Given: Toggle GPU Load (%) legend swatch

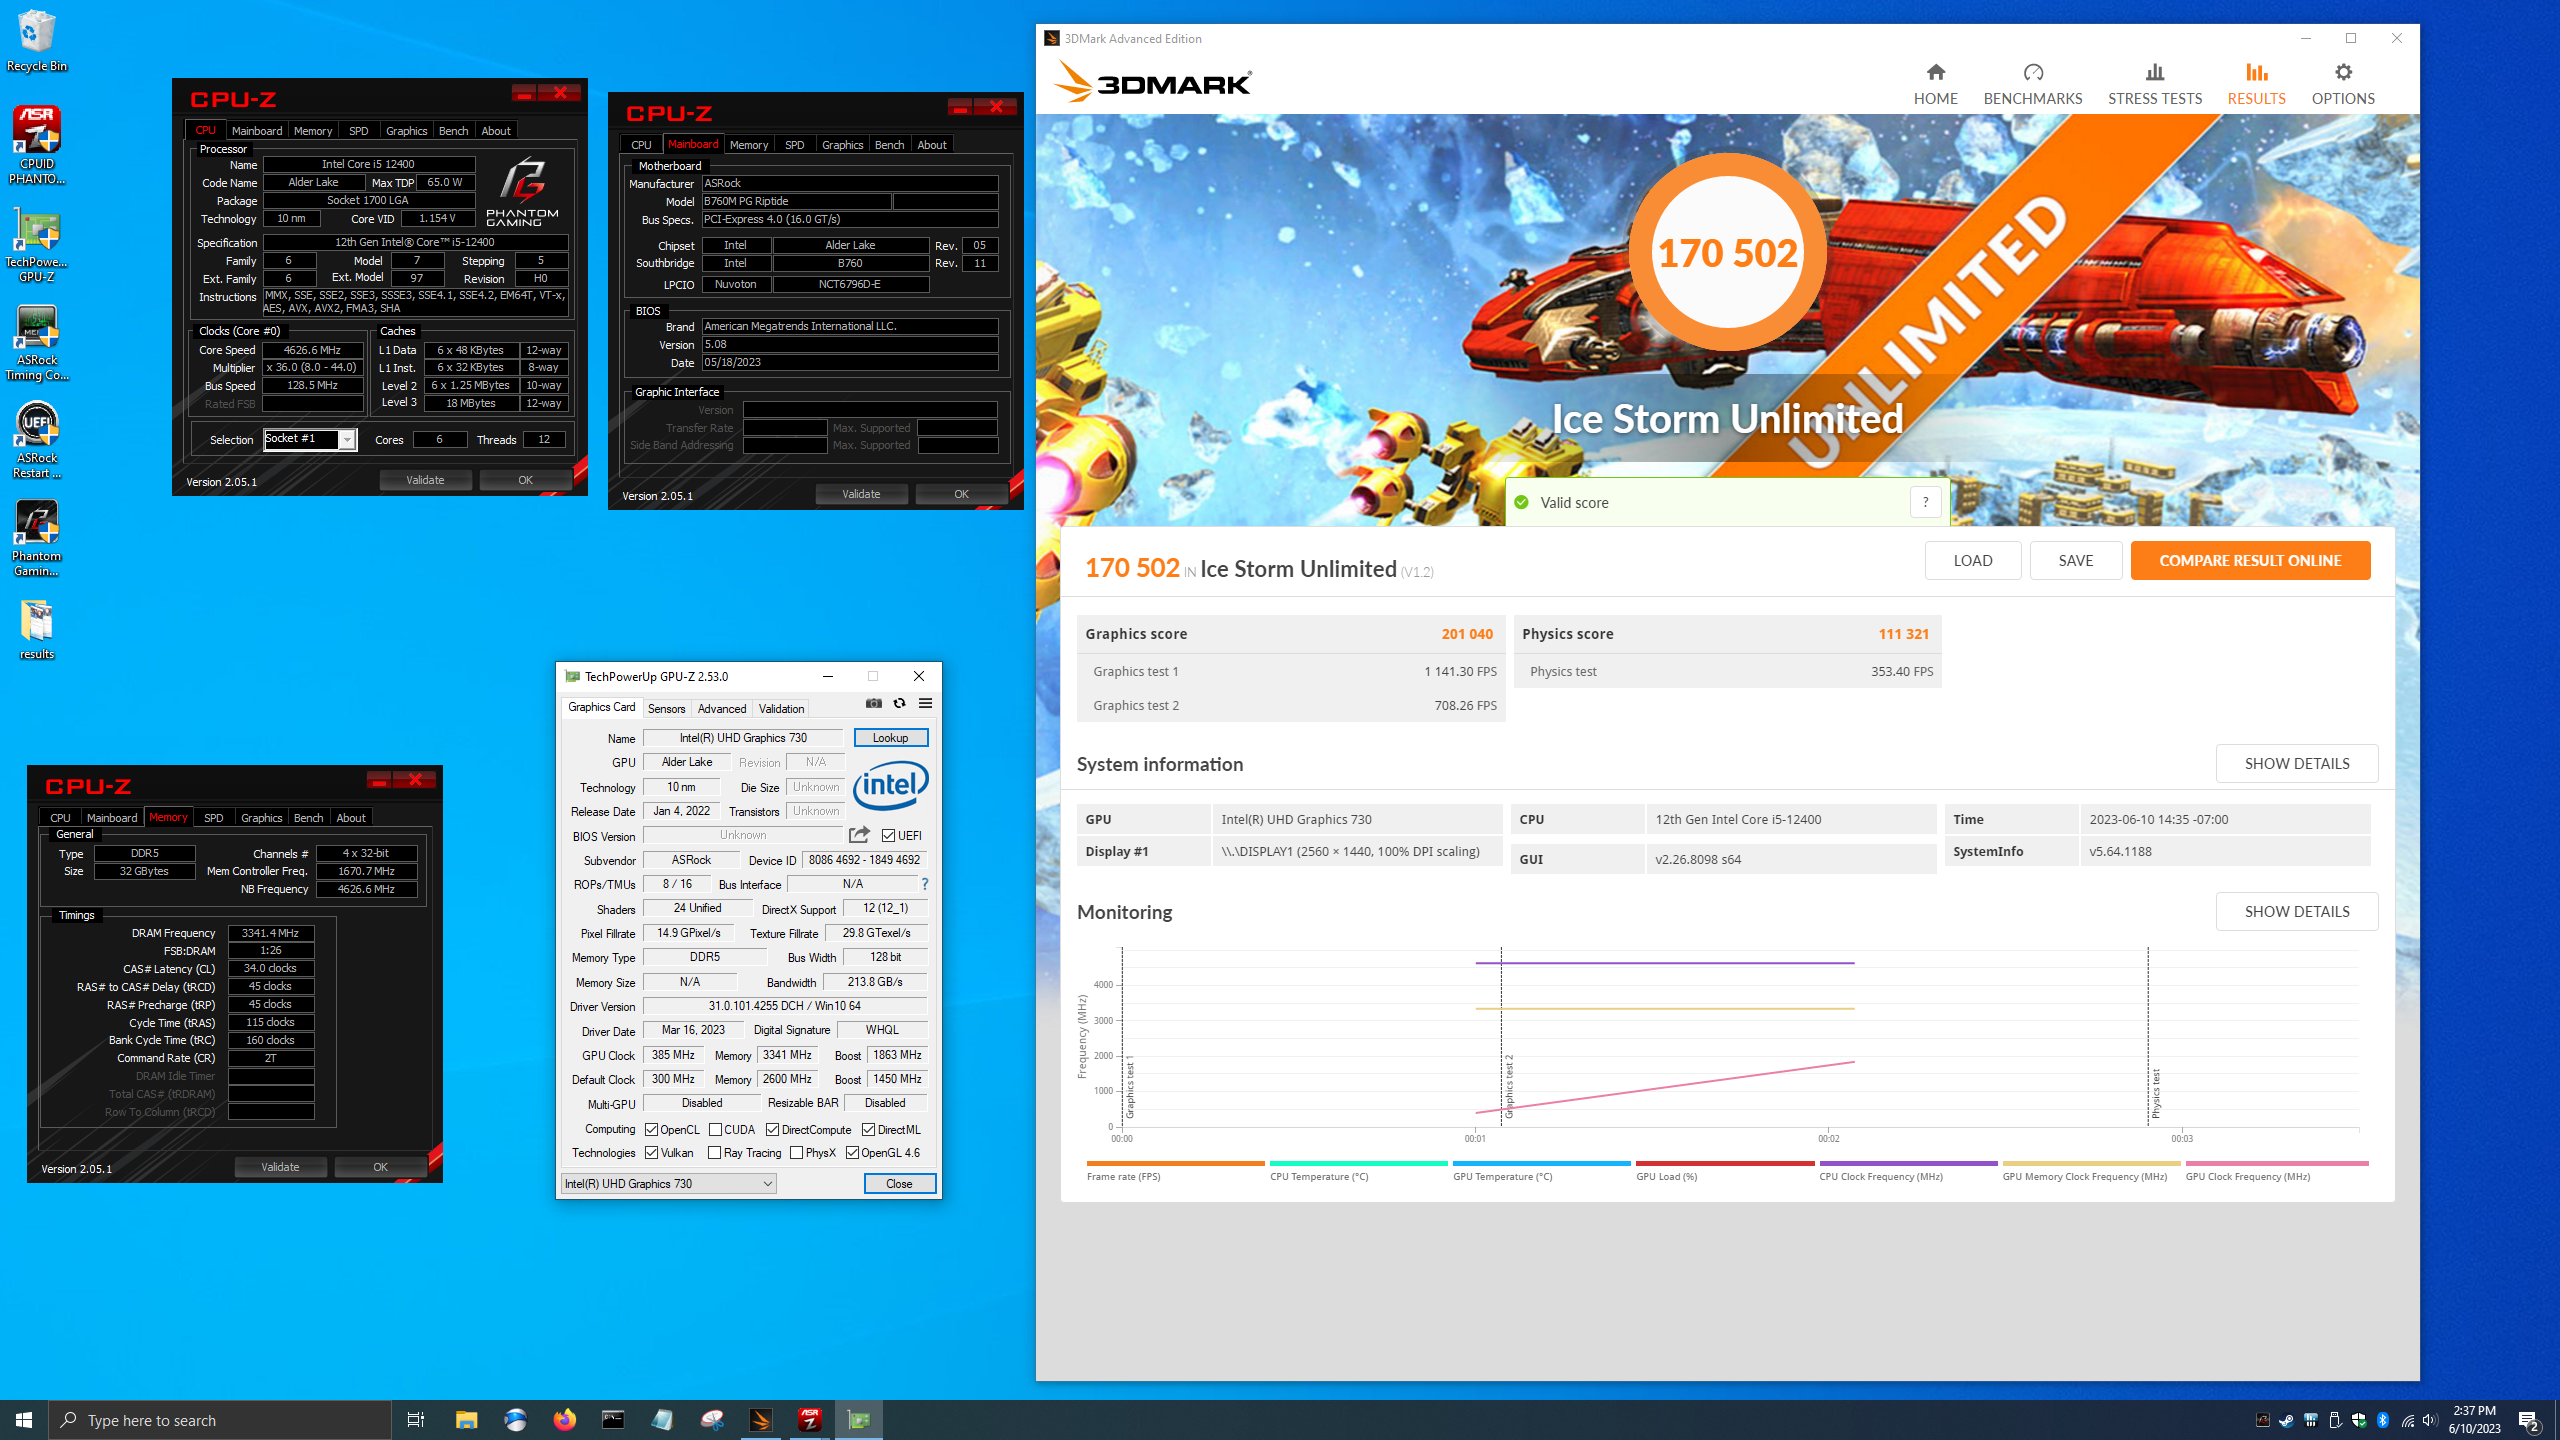Looking at the screenshot, I should pyautogui.click(x=1725, y=1163).
